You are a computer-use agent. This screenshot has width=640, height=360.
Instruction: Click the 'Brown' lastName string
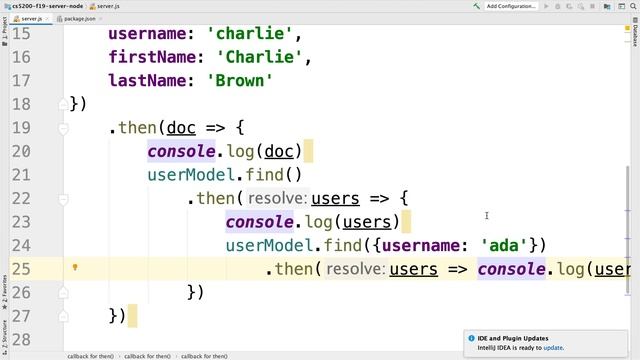[x=240, y=80]
